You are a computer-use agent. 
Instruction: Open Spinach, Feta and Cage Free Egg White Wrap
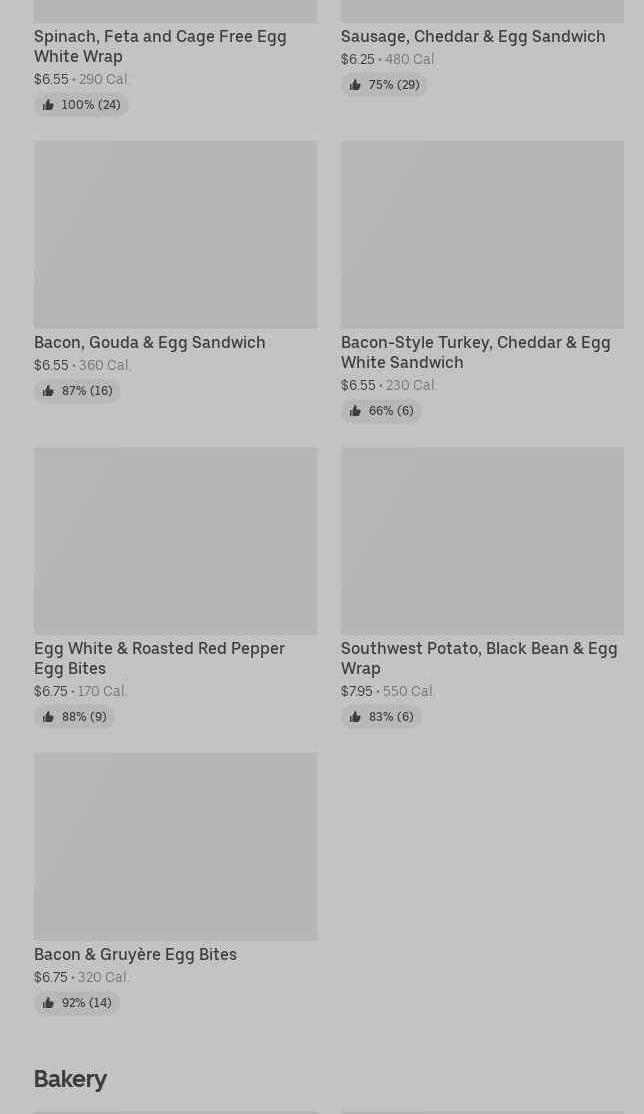pos(160,46)
